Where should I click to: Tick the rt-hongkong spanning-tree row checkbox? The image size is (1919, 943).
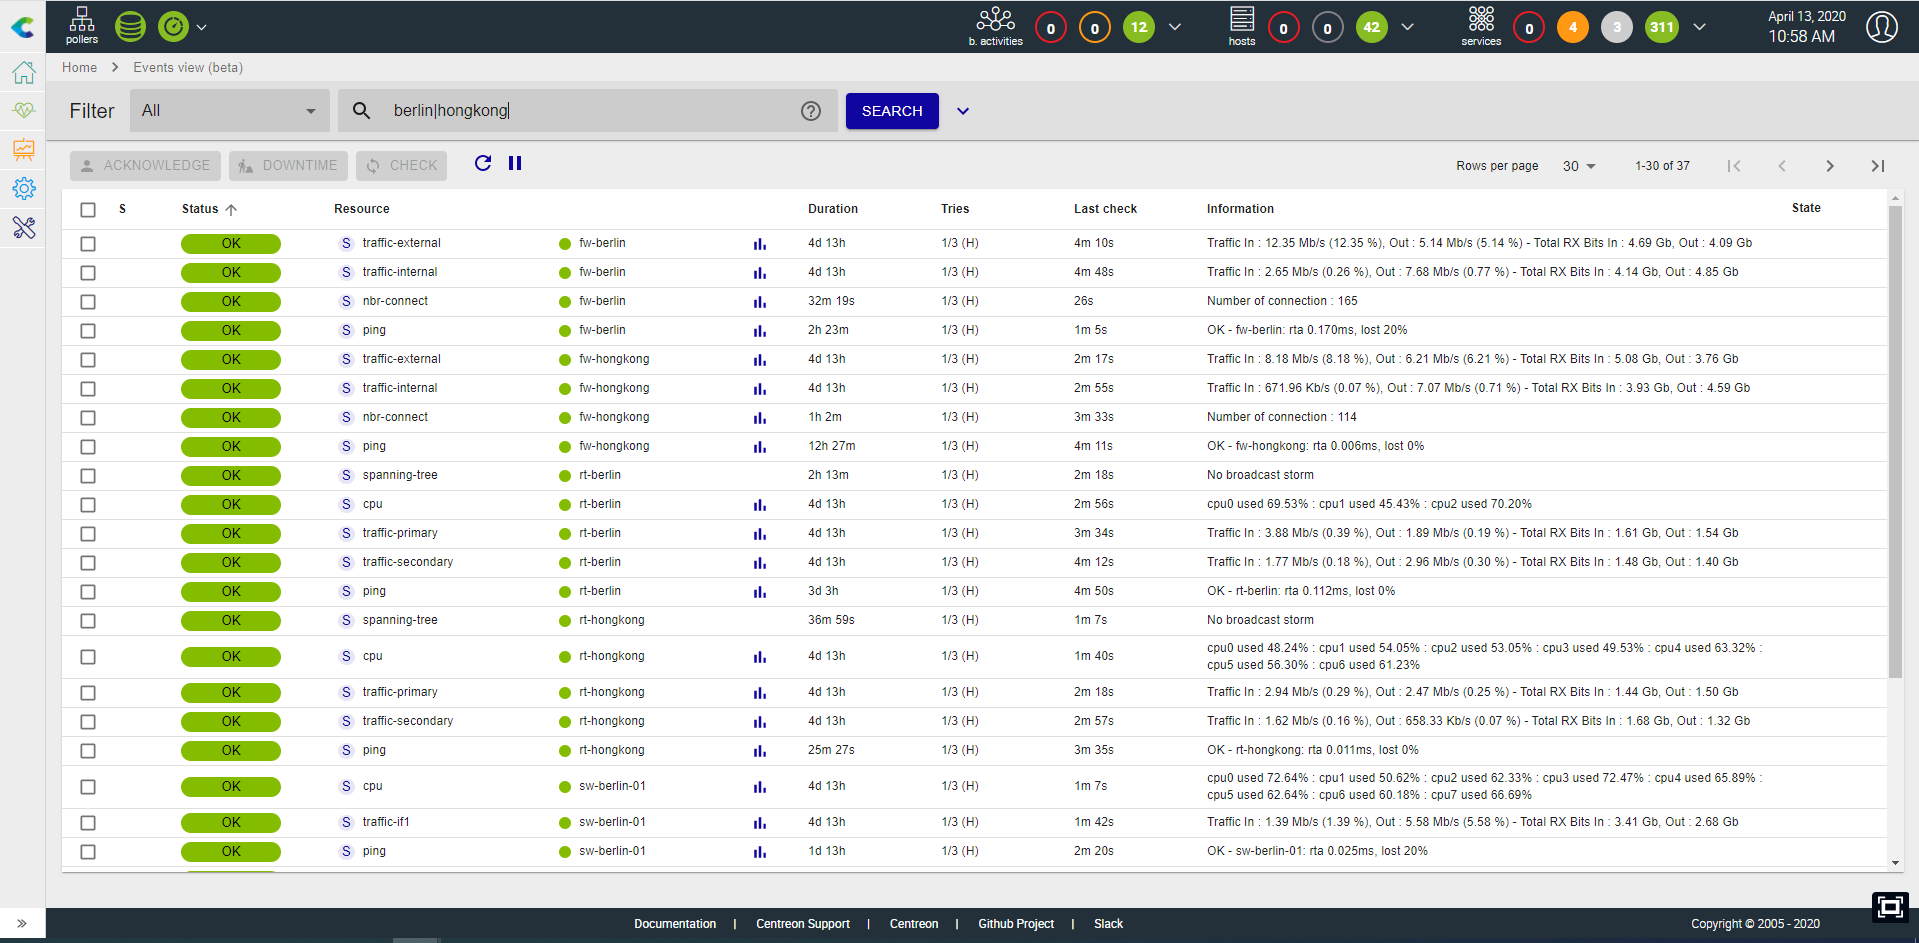pyautogui.click(x=88, y=621)
